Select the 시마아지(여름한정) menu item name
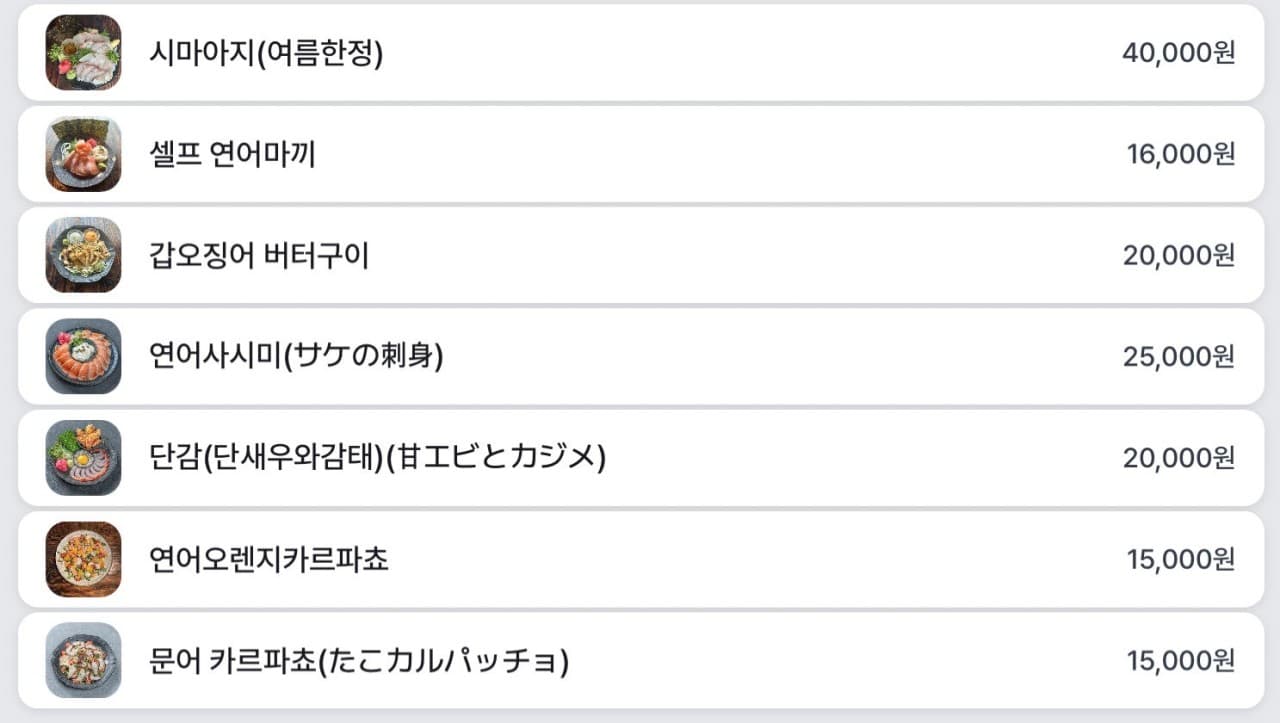This screenshot has width=1280, height=723. coord(266,53)
